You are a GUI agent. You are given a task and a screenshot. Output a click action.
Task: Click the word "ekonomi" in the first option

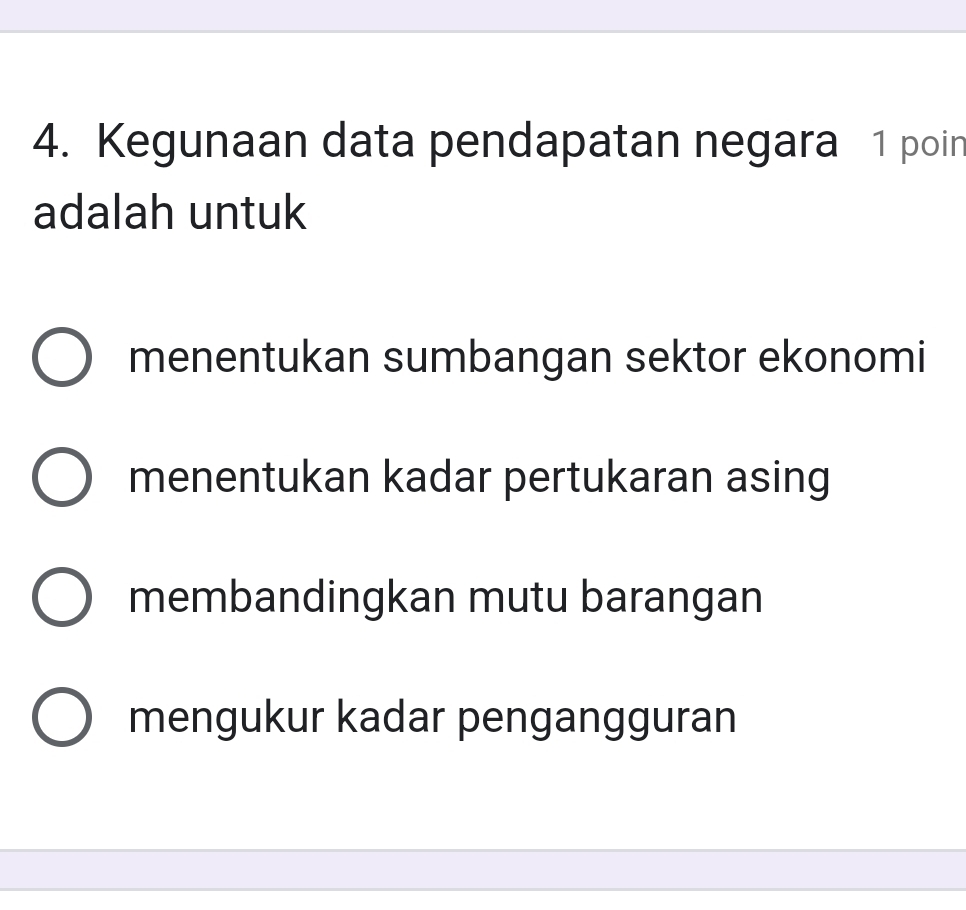842,358
